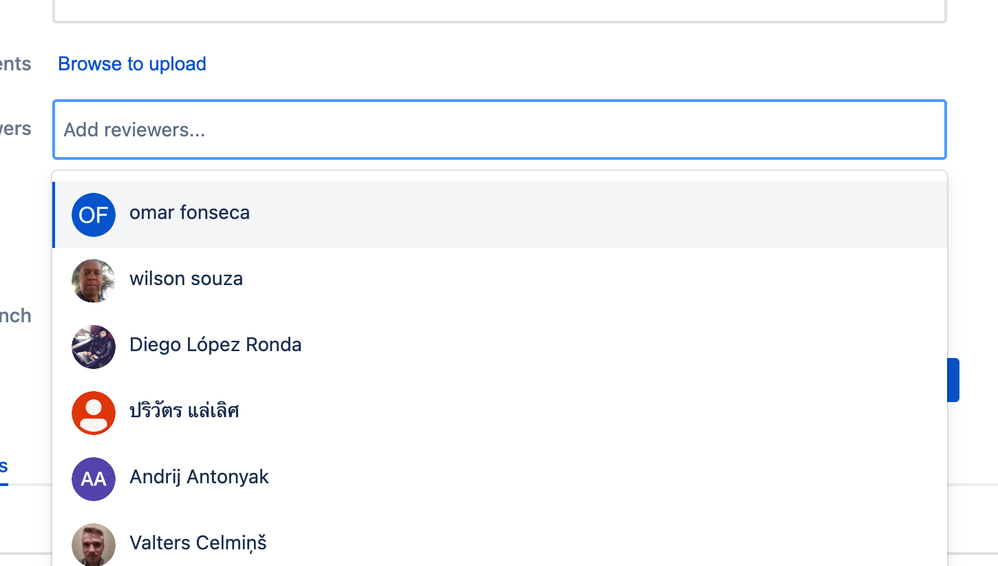Screen dimensions: 998x566
Task: Click the blue button at right edge
Action: [953, 380]
